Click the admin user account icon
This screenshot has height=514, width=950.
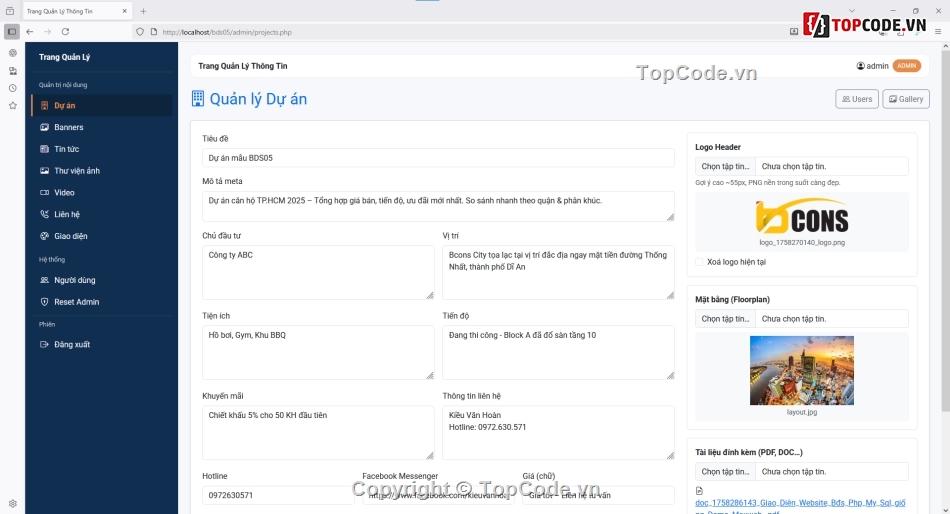(860, 66)
